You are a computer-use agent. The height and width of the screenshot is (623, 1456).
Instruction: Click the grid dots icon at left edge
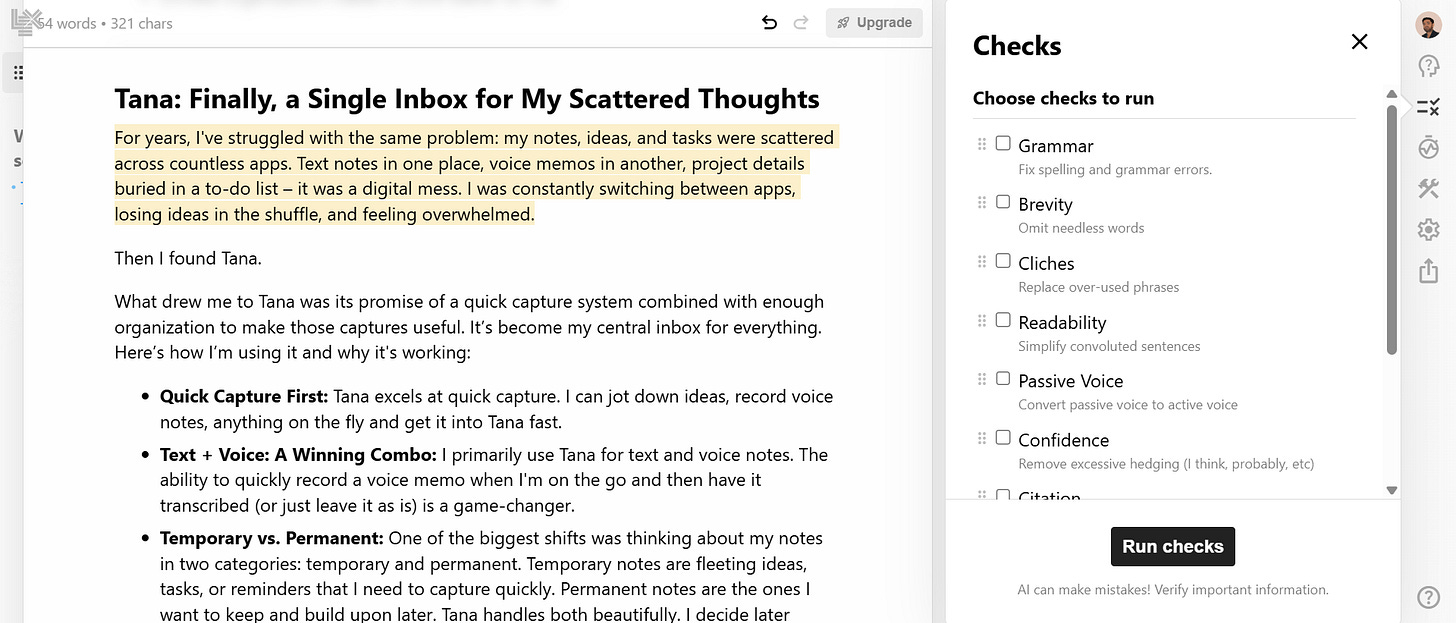[18, 73]
